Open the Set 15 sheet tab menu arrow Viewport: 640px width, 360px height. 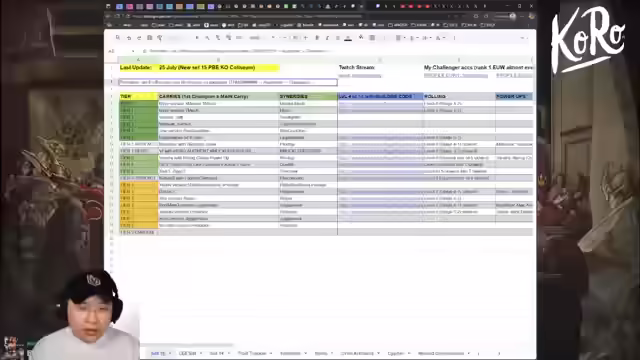pos(170,353)
